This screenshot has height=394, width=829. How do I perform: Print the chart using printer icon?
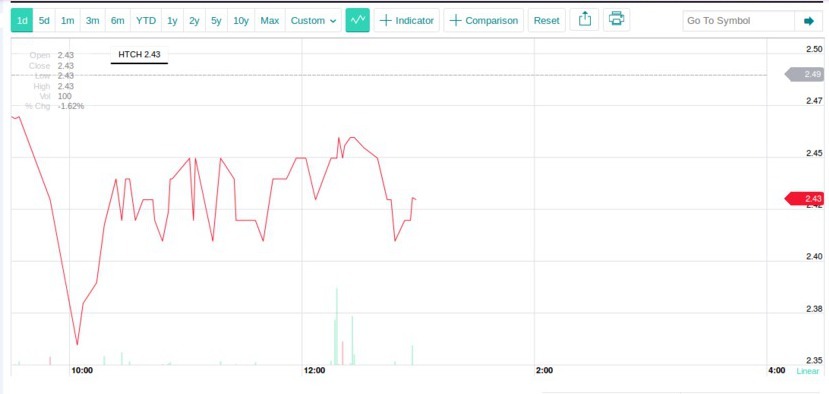616,20
